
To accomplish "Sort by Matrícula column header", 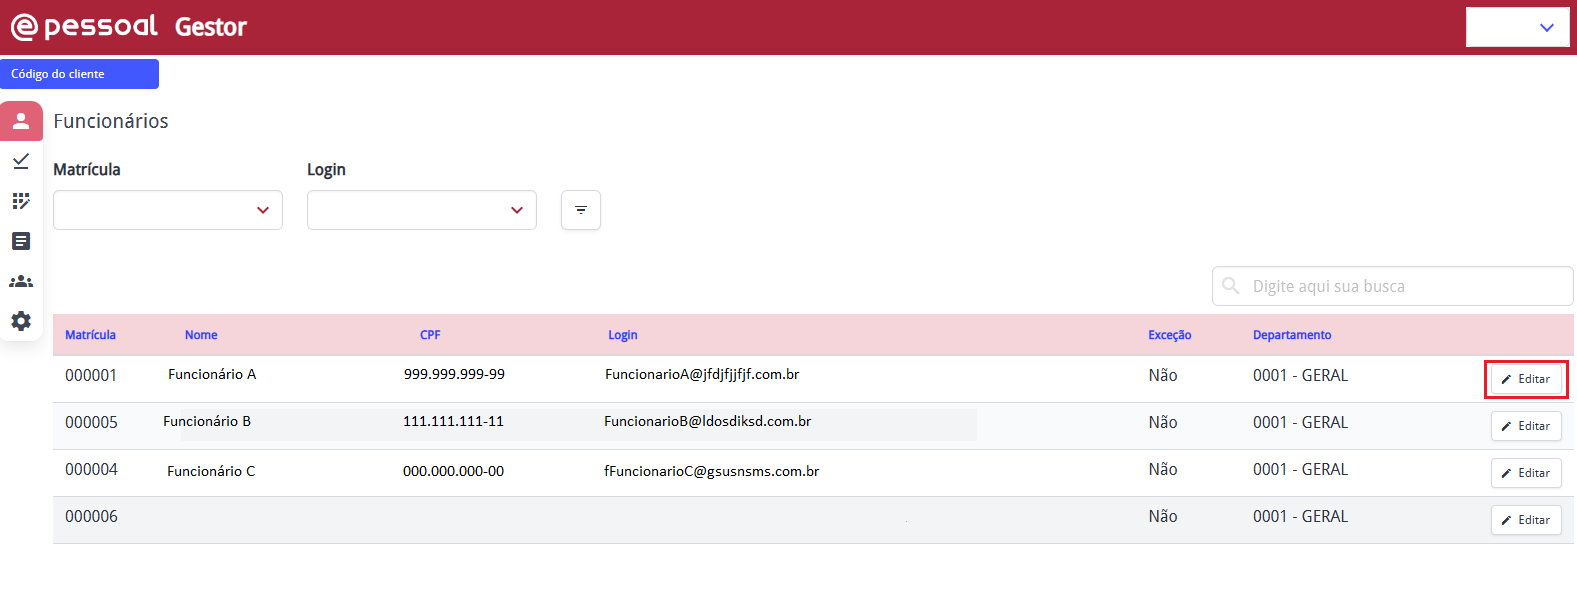I will coord(90,335).
